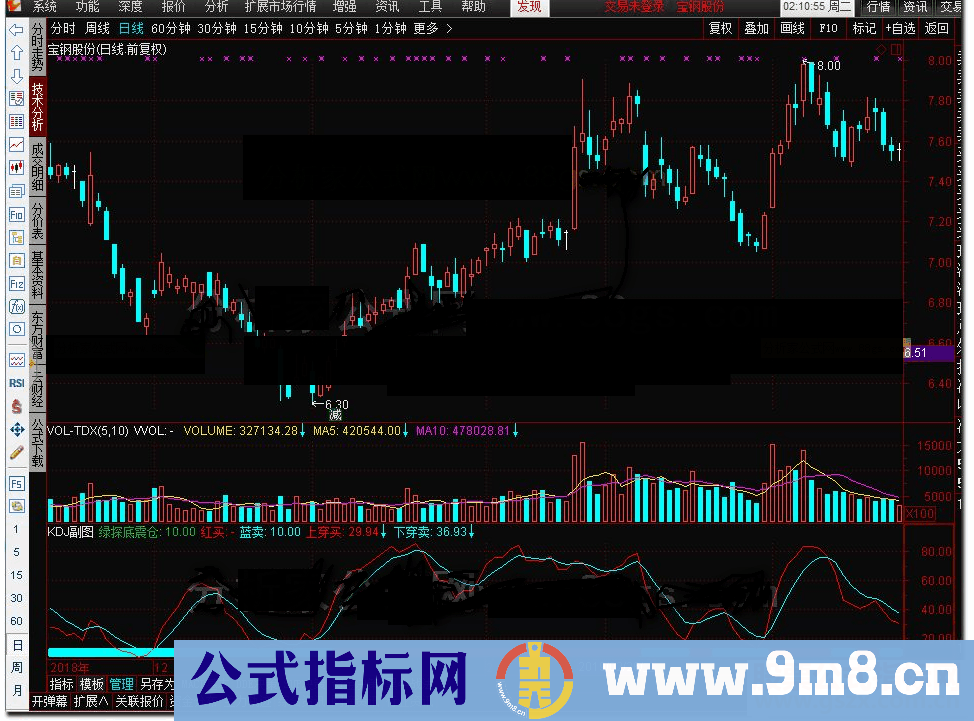Click 交易未登录 to log in for trading
974x721 pixels.
tap(634, 7)
